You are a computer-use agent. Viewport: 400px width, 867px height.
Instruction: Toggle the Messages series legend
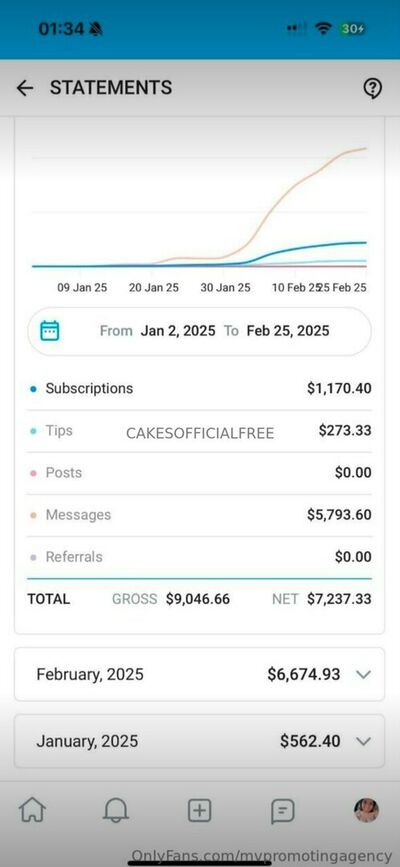(x=70, y=515)
